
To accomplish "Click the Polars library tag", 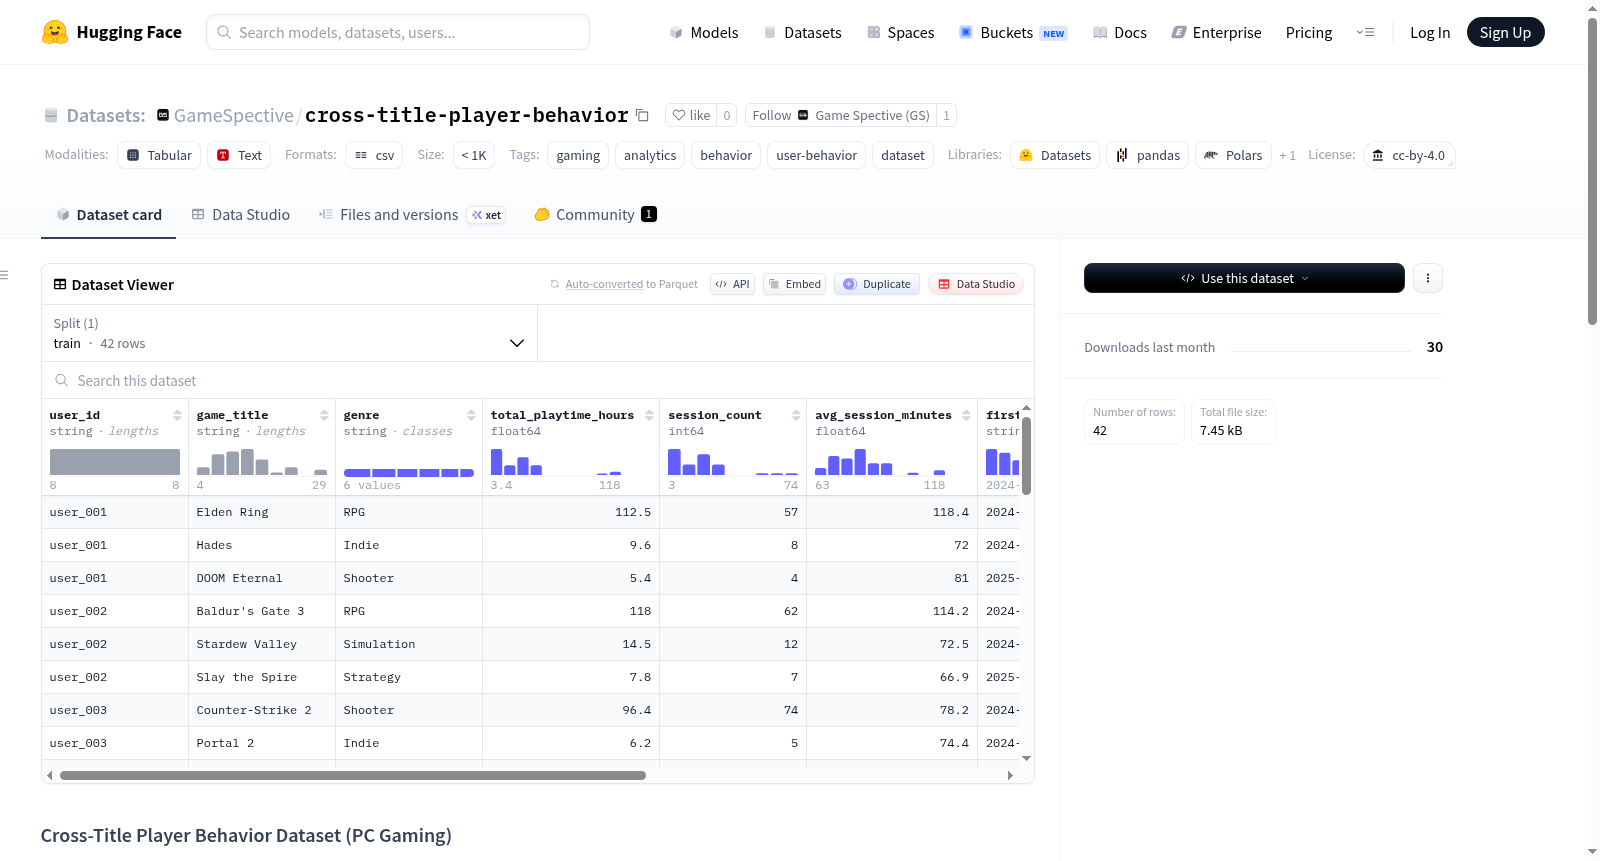I will [1233, 155].
